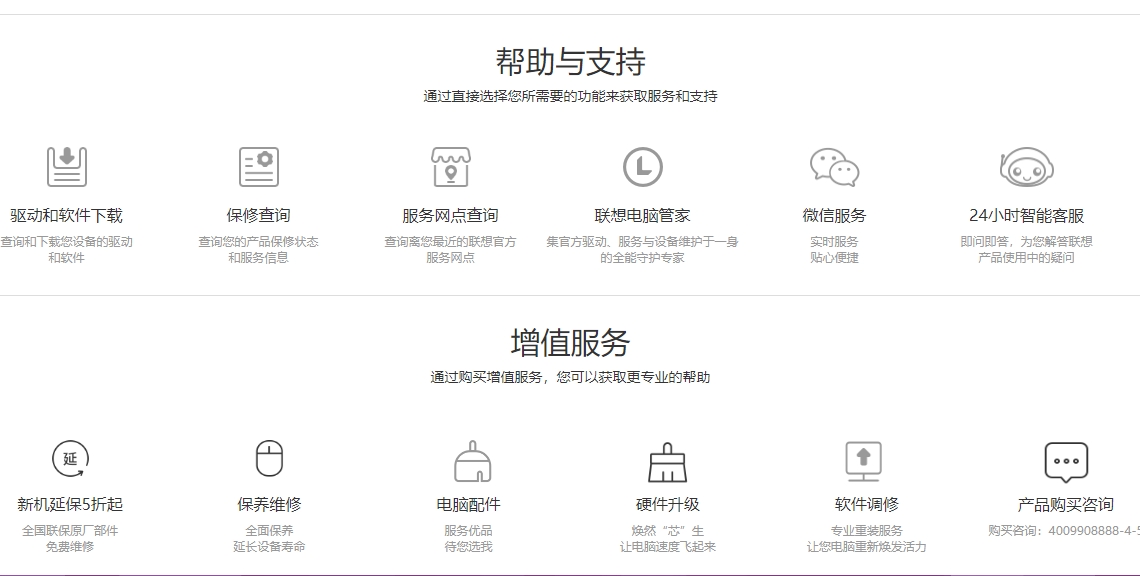This screenshot has height=576, width=1140.
Task: Select the 延 extended warranty circle icon
Action: (71, 459)
